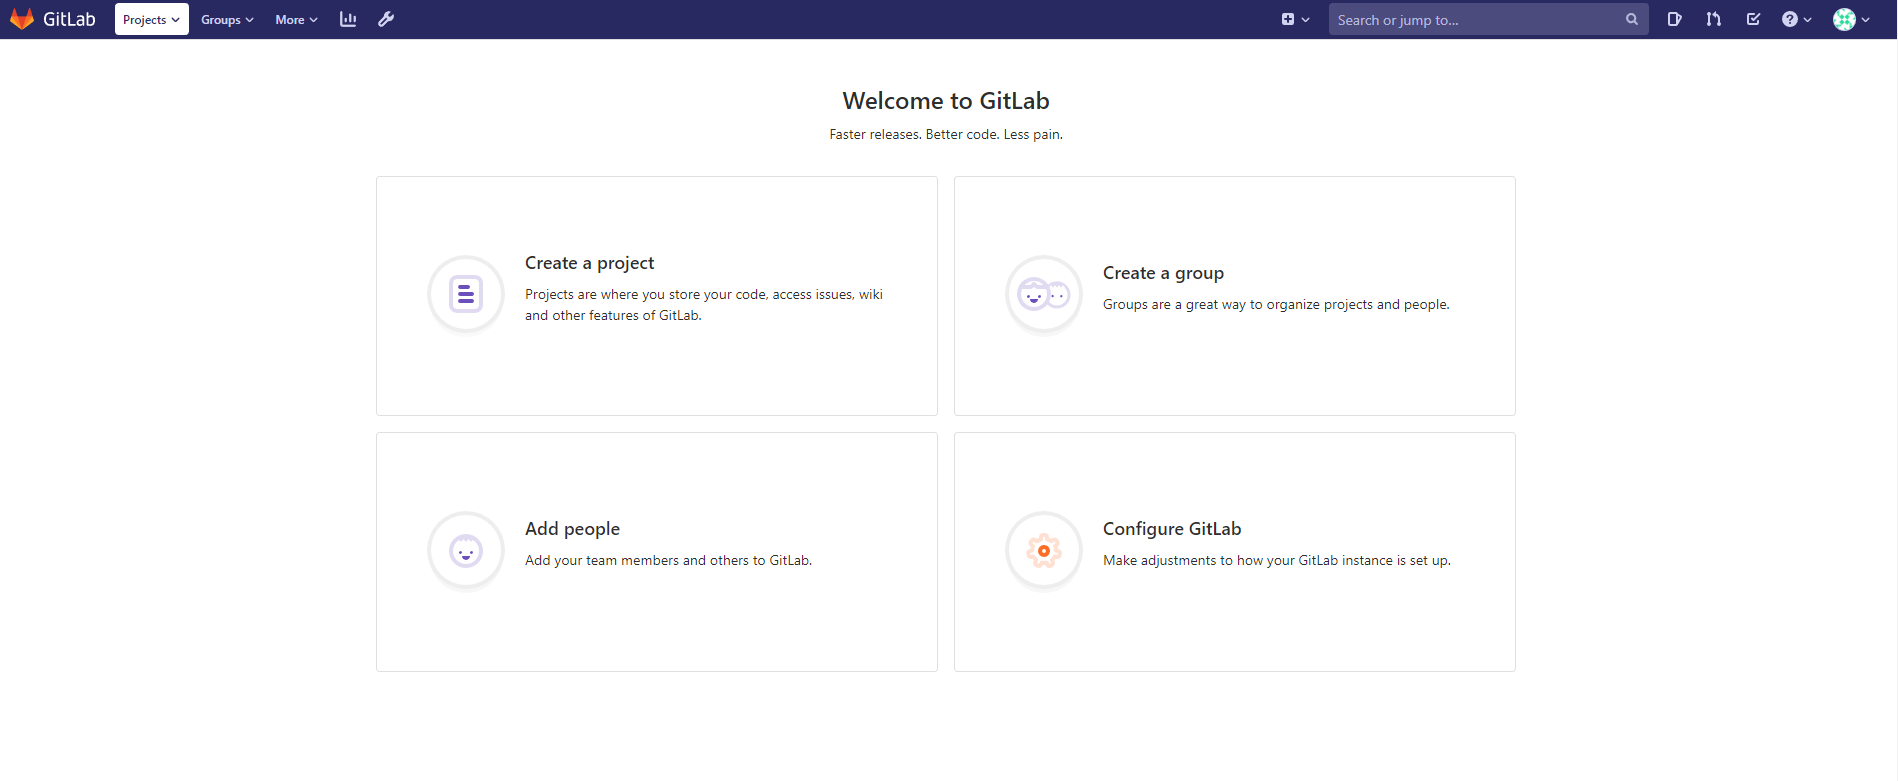This screenshot has height=781, width=1898.
Task: Click the Configure GitLab heading
Action: pyautogui.click(x=1172, y=529)
